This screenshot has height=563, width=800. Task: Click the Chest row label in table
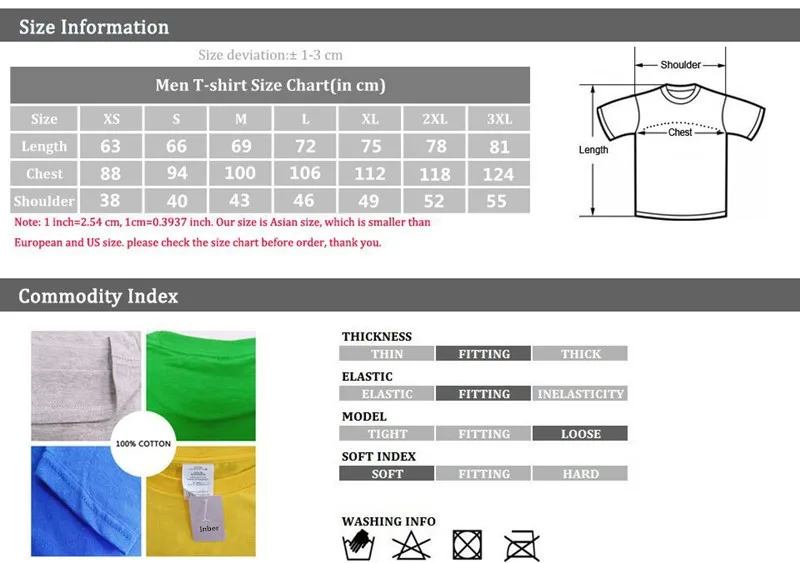44,174
